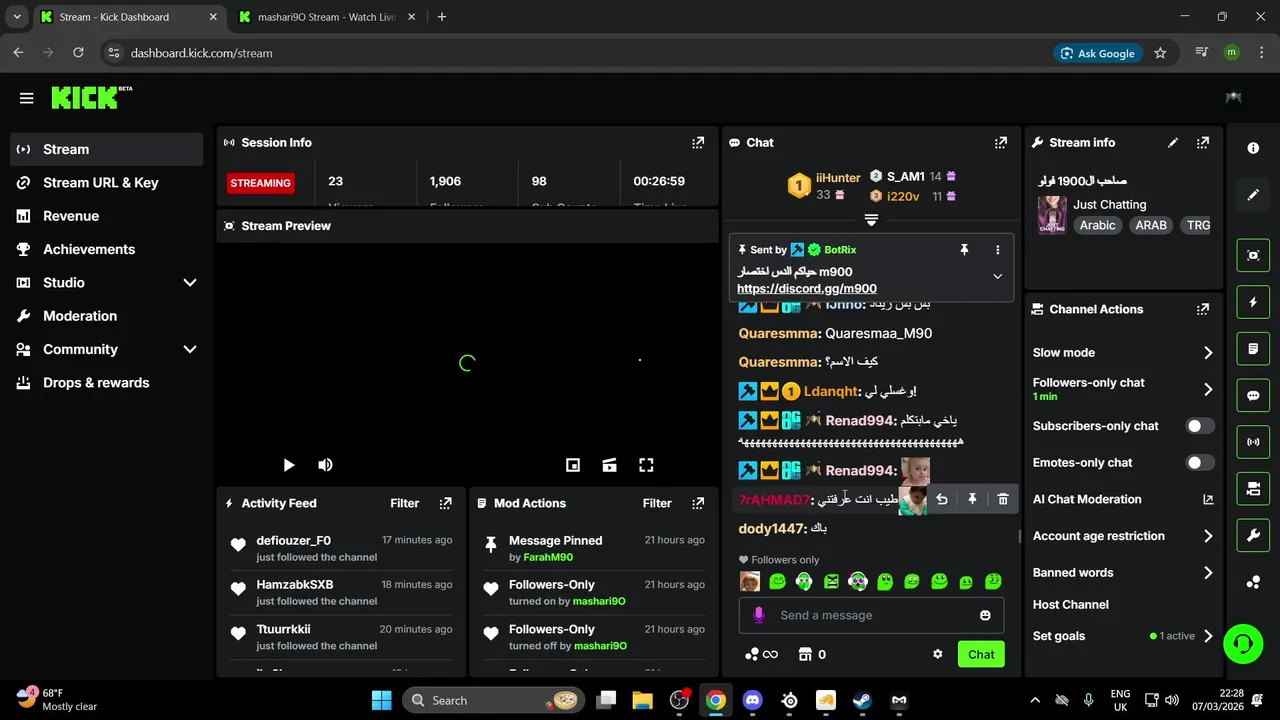
Task: Open Steam from the taskbar
Action: coord(862,700)
